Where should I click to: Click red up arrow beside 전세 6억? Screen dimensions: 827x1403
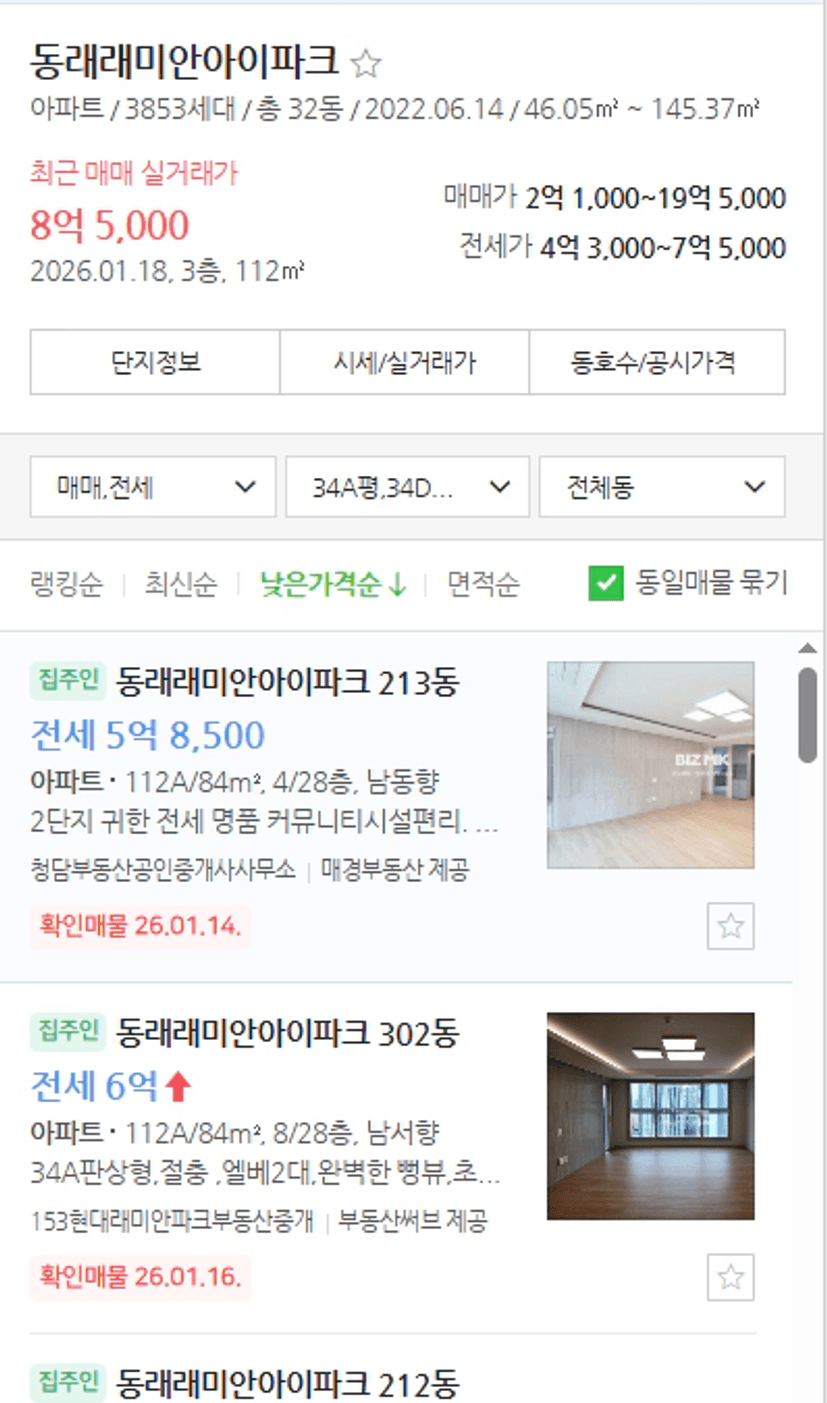click(x=177, y=1085)
